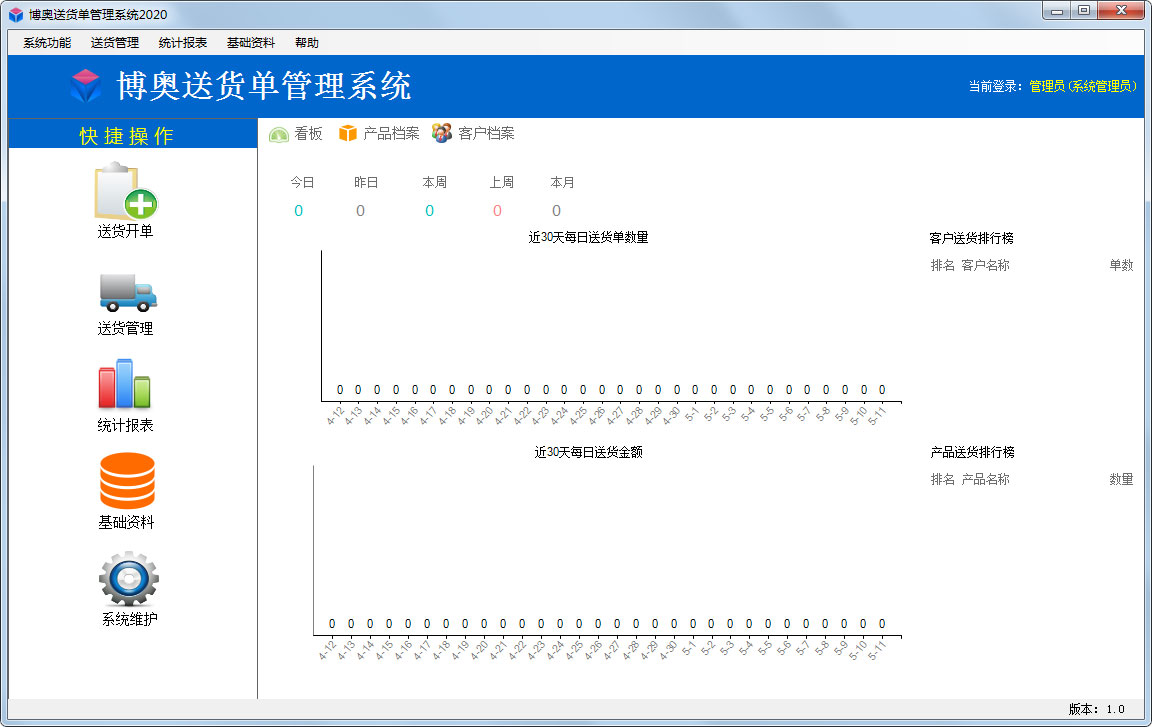
Task: Click the 上周 label
Action: tap(502, 182)
